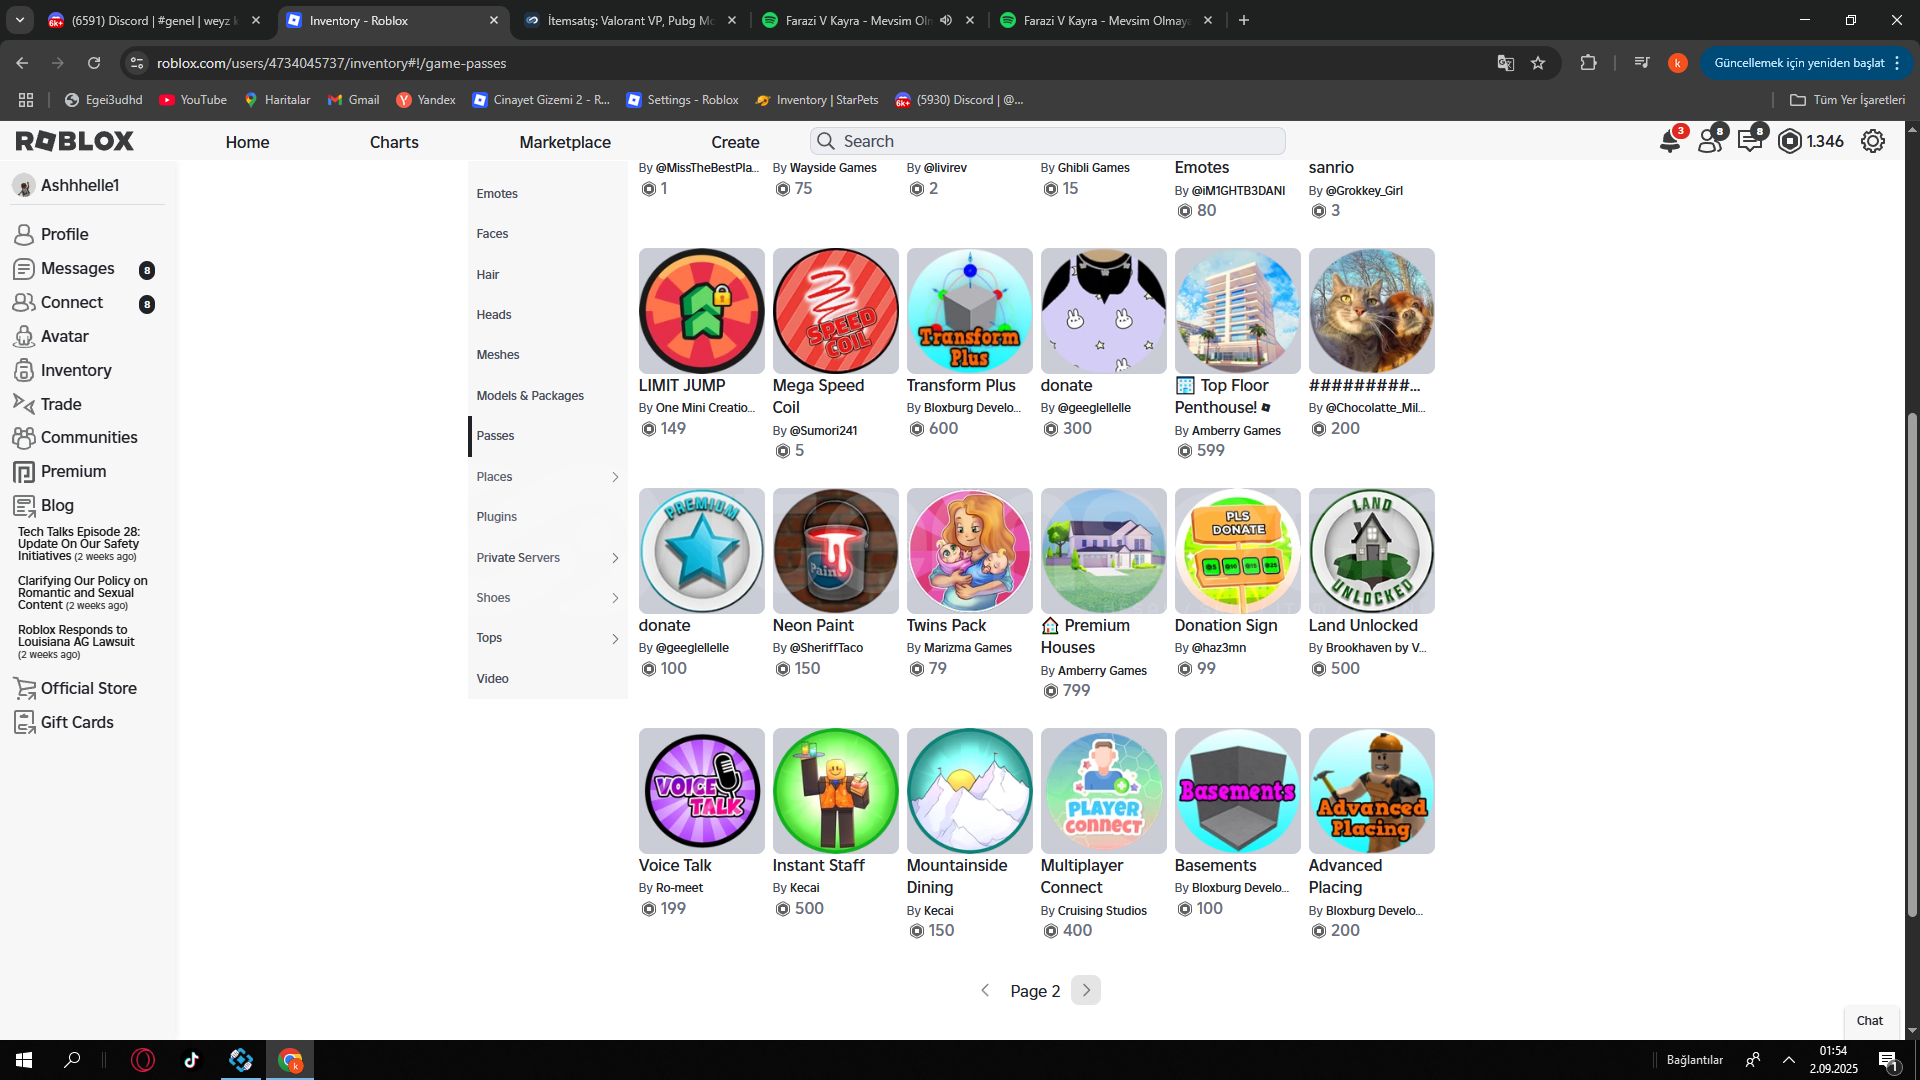Open Blog in the sidebar
Screen dimensions: 1920x1080
point(57,505)
